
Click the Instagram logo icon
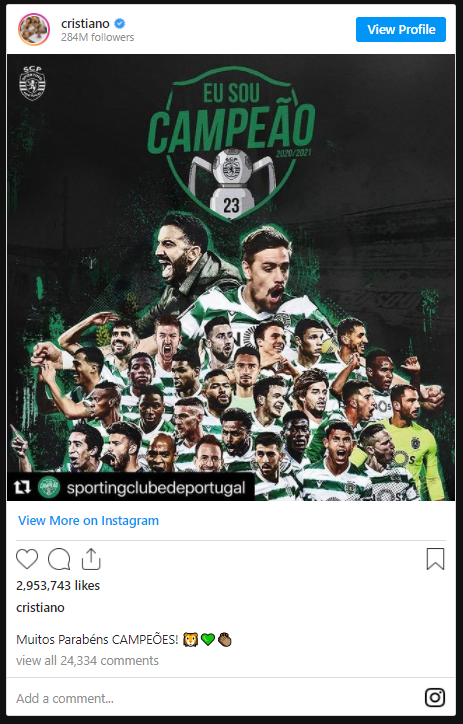435,697
